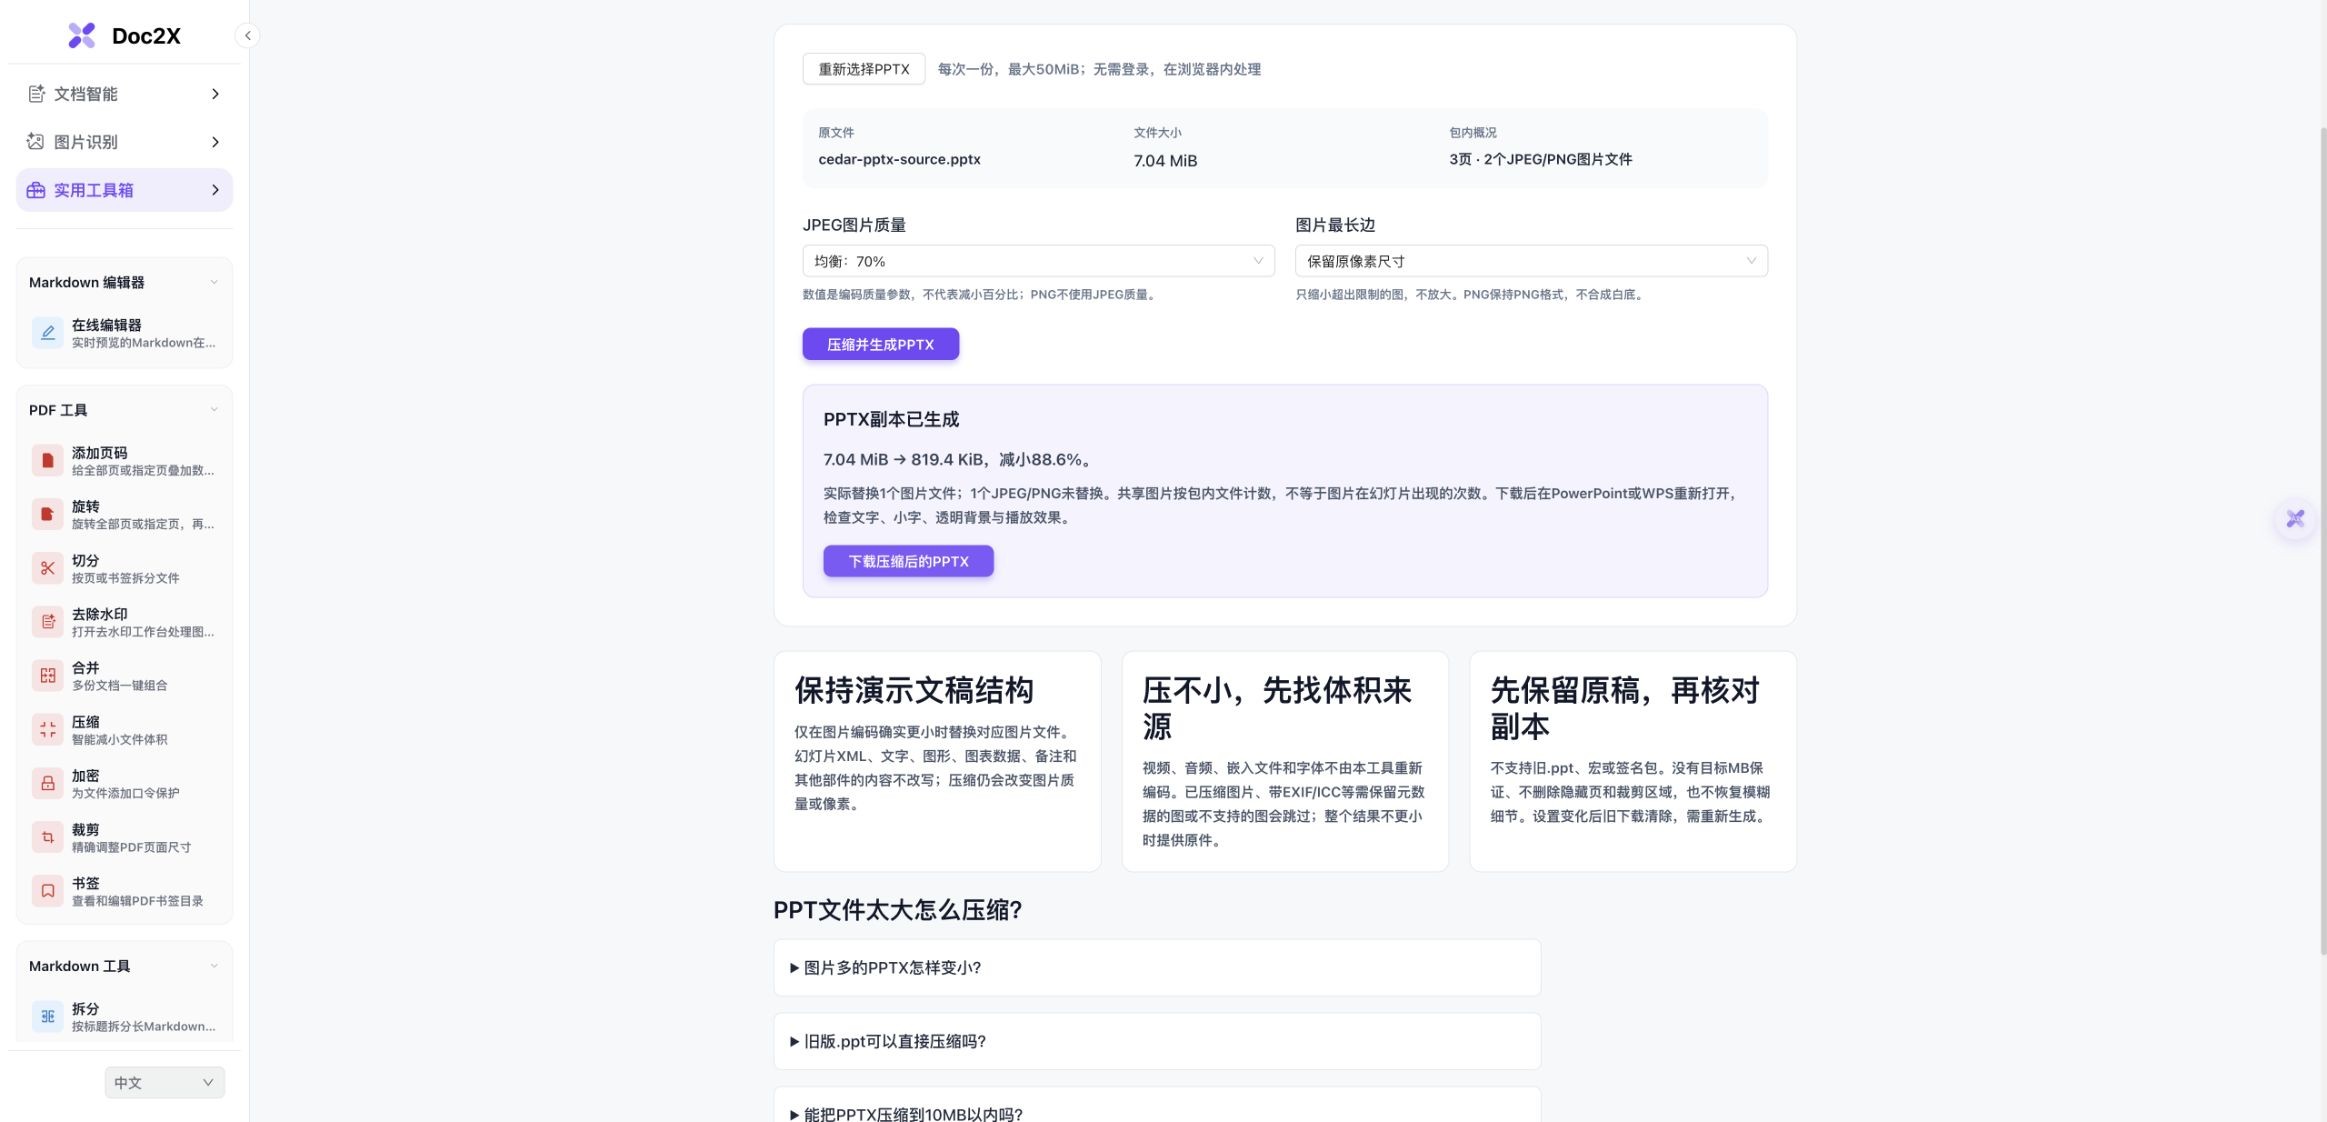Open the 中文 language selector
This screenshot has height=1122, width=2327.
pyautogui.click(x=164, y=1082)
